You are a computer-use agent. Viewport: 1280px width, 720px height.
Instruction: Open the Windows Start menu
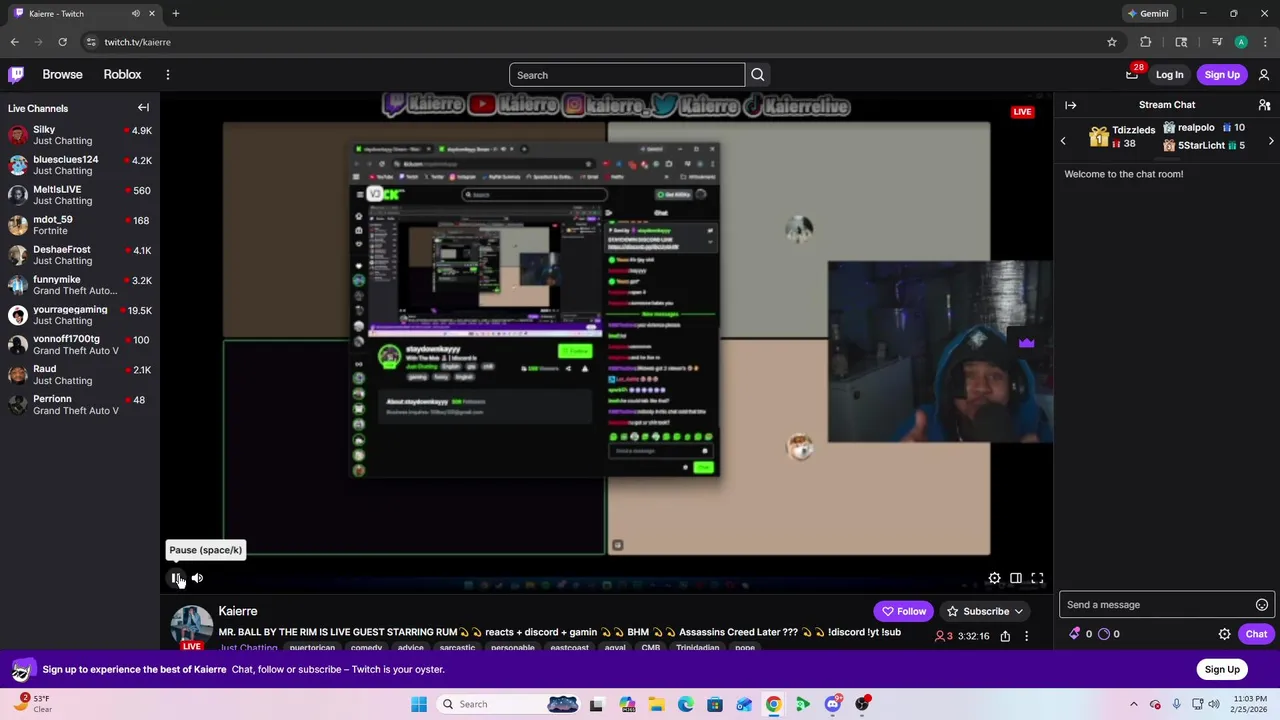[418, 704]
